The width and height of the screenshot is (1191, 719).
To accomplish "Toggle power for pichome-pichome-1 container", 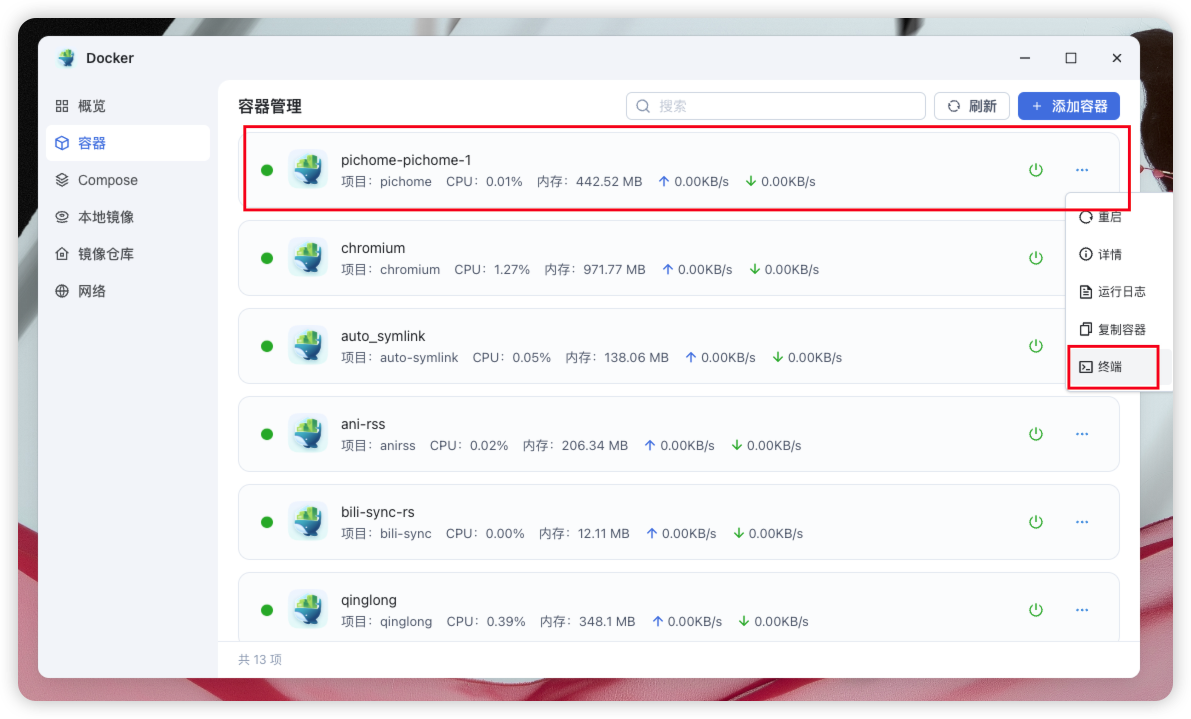I will click(1035, 170).
